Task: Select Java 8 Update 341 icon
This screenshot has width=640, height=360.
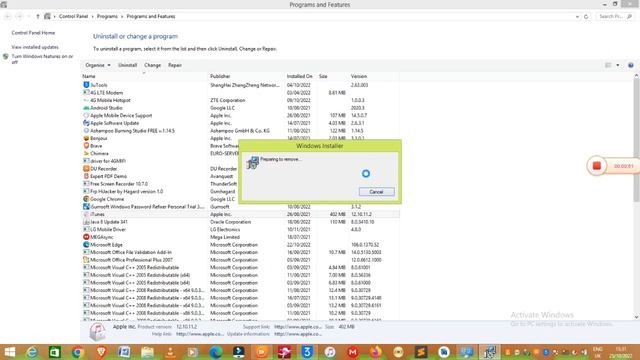Action: pyautogui.click(x=86, y=222)
